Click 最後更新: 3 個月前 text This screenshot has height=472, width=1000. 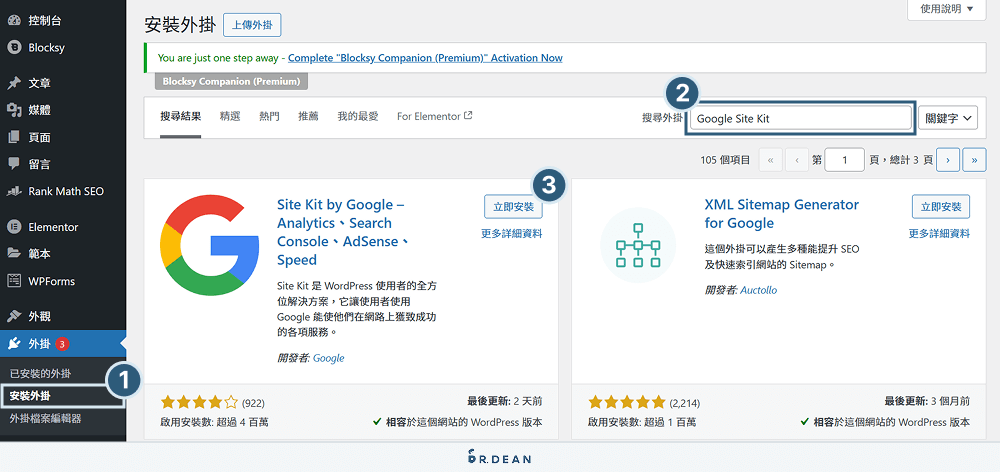[927, 401]
